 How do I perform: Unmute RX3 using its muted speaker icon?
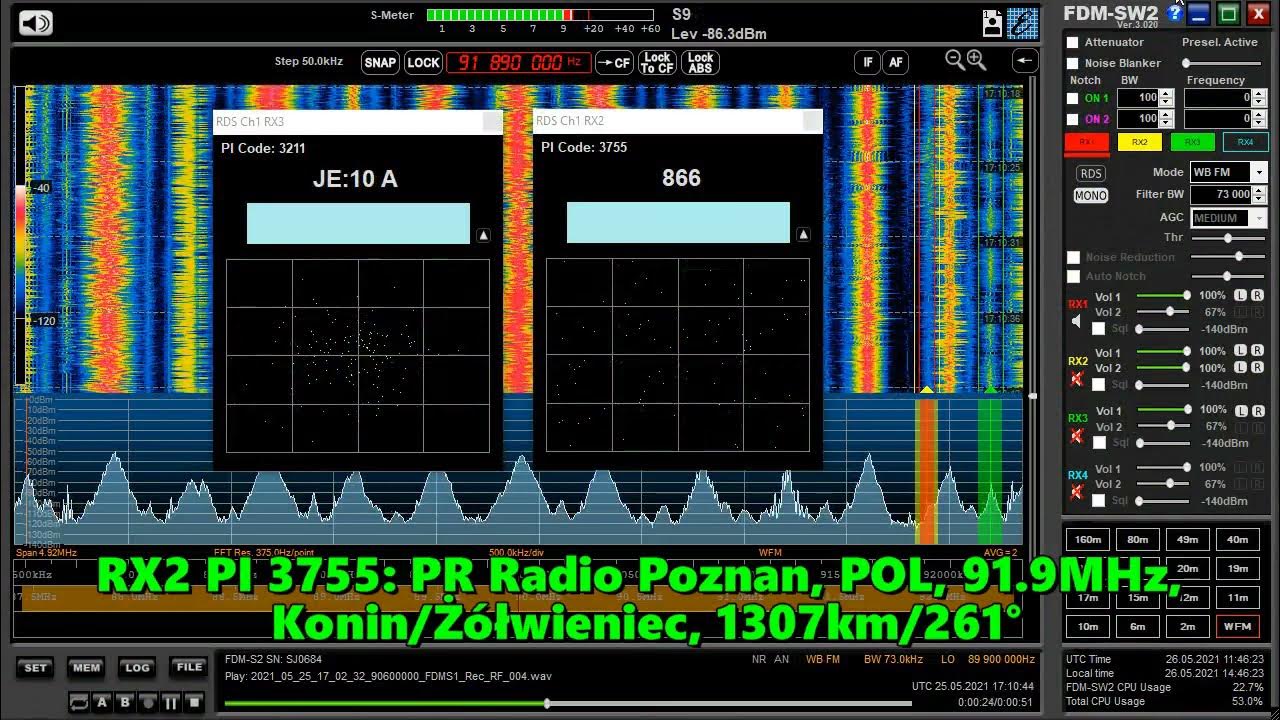coord(1077,436)
